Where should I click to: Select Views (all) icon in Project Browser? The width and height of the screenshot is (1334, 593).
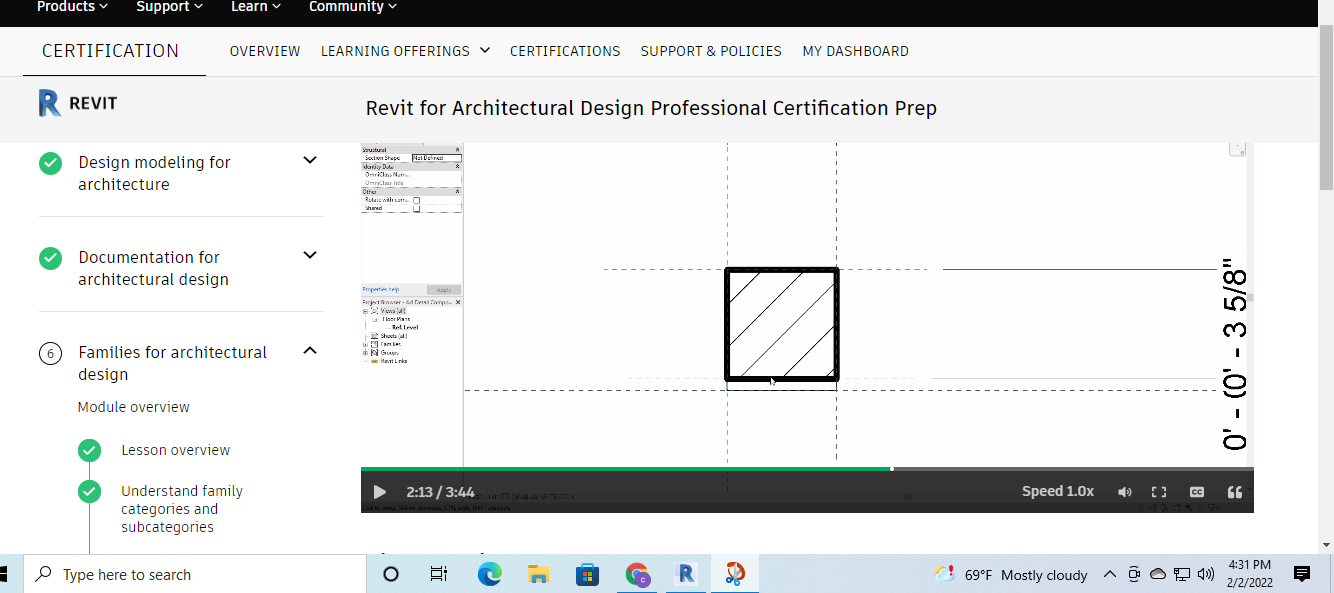(x=375, y=312)
